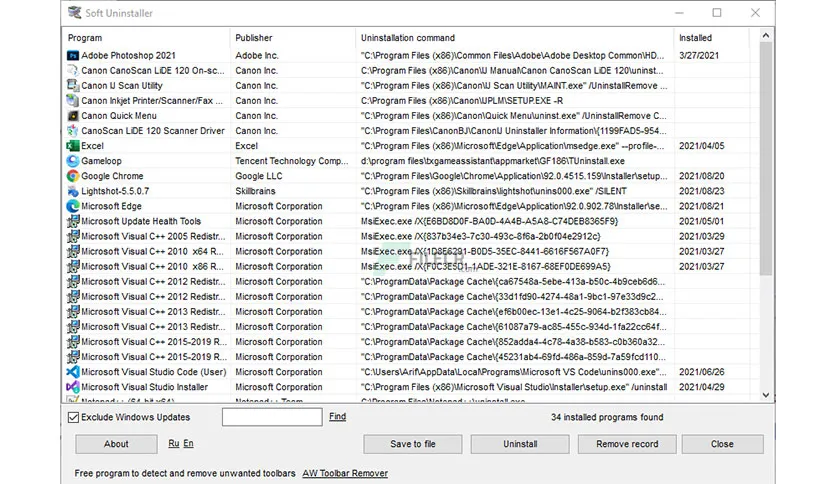Click the Find link
This screenshot has height=484, width=836.
[x=337, y=416]
